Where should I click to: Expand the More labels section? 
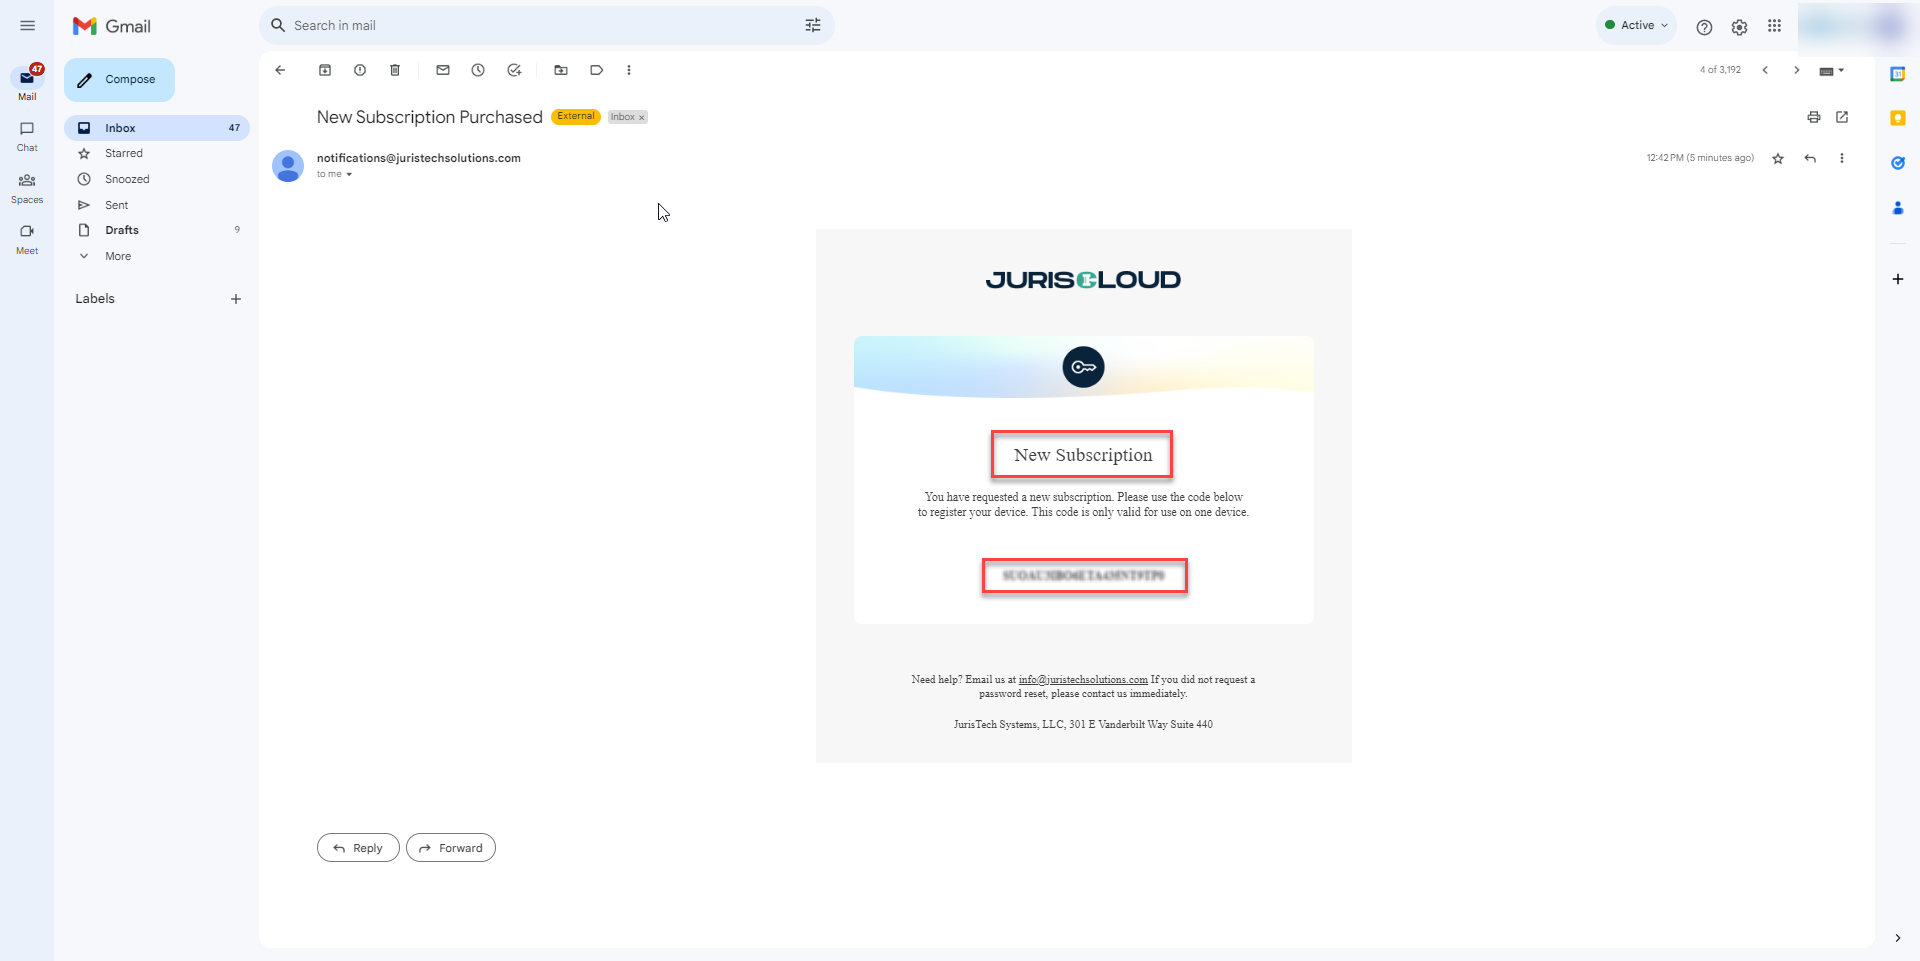click(x=117, y=256)
